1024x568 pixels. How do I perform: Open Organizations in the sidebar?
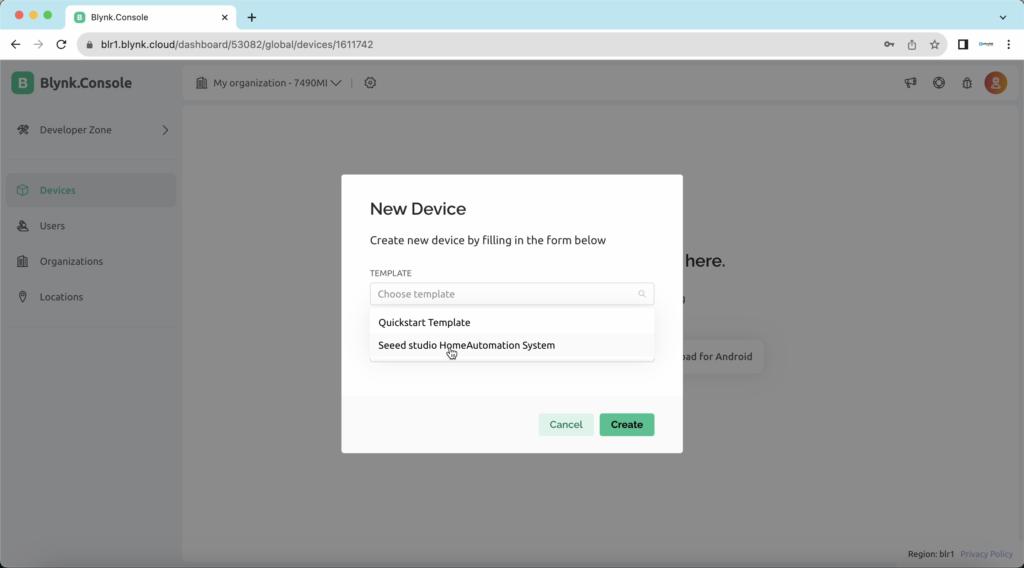pyautogui.click(x=91, y=261)
